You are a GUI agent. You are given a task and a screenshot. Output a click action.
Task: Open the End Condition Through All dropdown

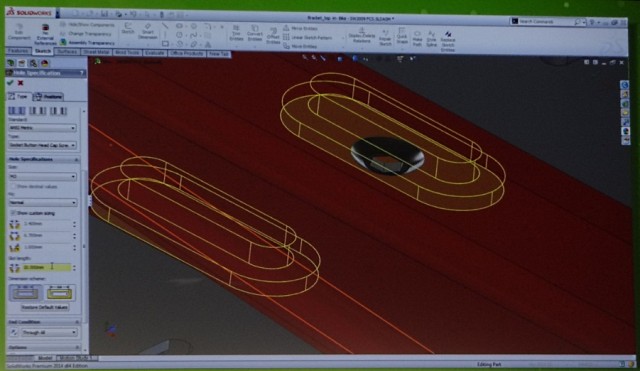pos(49,332)
